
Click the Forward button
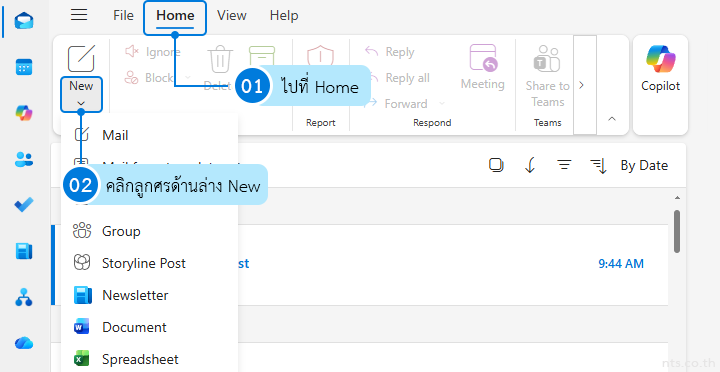pyautogui.click(x=398, y=103)
